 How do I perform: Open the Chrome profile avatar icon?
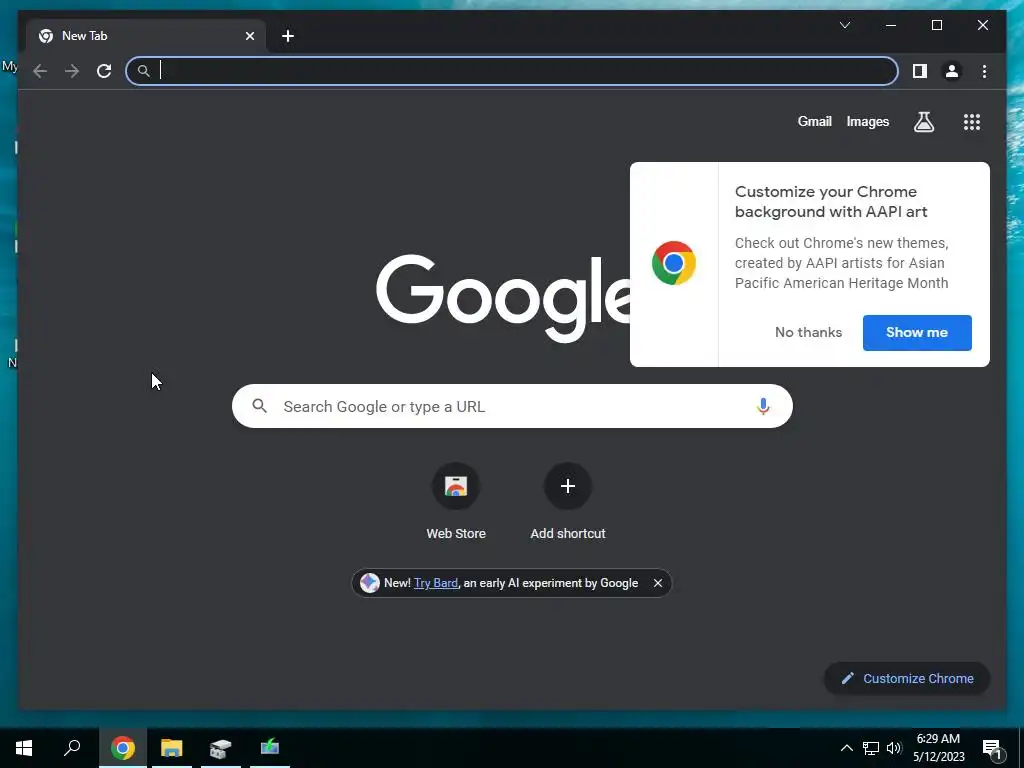(x=952, y=71)
